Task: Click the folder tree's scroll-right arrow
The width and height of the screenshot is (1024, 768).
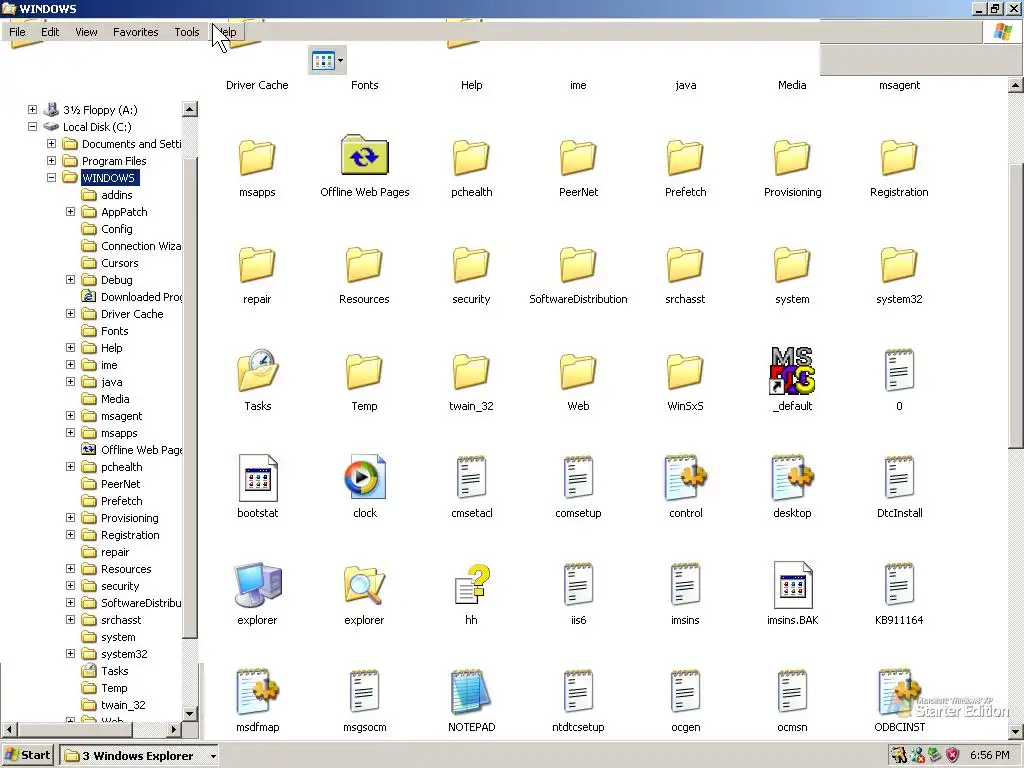Action: point(174,729)
